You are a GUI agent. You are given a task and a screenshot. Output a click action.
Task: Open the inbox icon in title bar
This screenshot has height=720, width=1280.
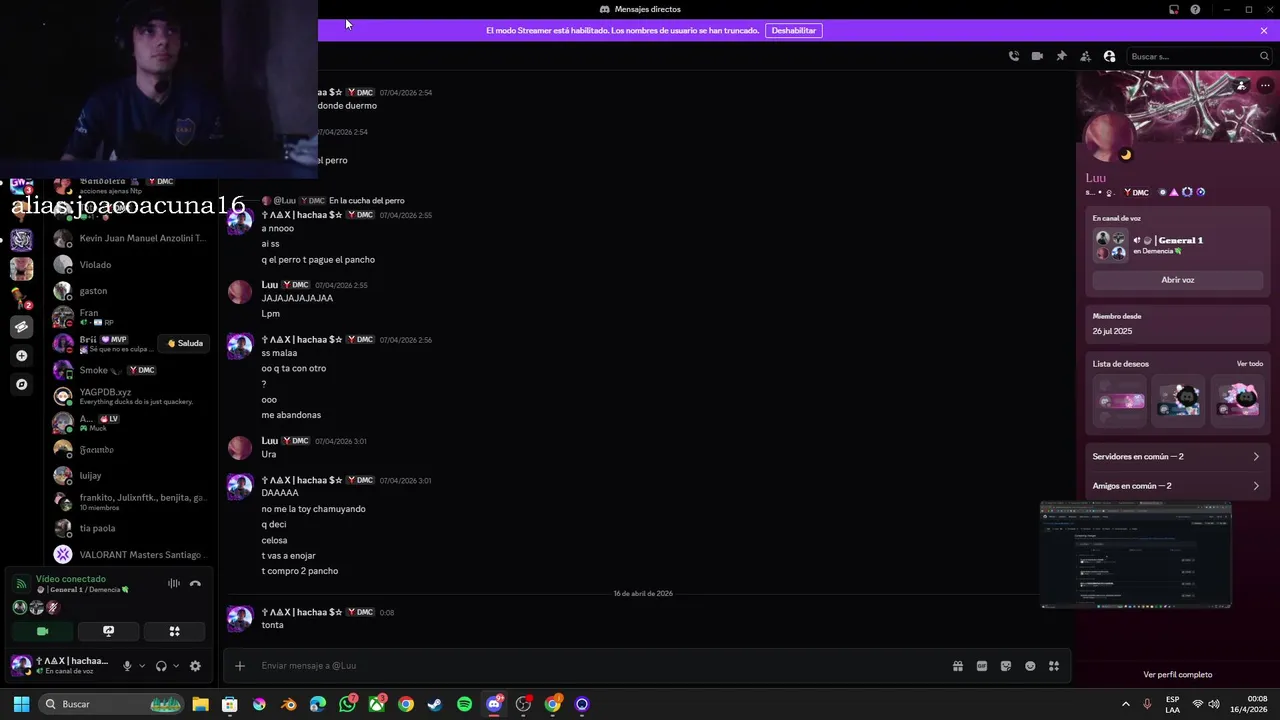[x=1174, y=9]
